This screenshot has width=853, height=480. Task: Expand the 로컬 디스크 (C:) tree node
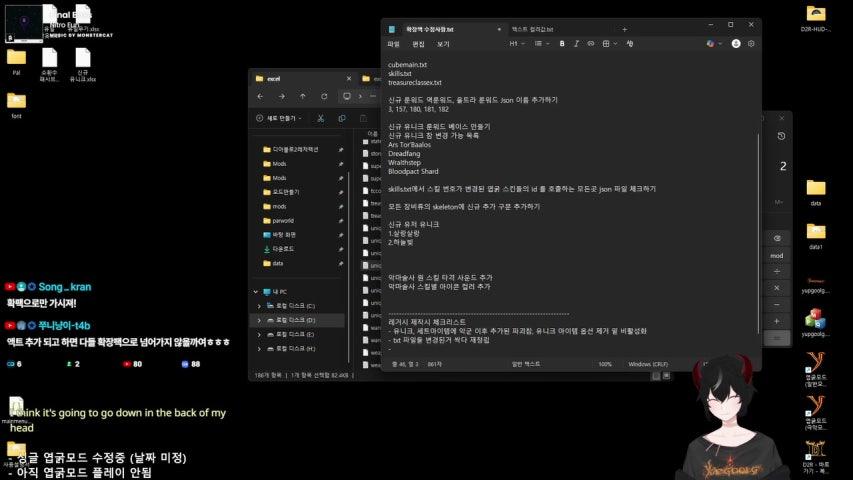(260, 306)
